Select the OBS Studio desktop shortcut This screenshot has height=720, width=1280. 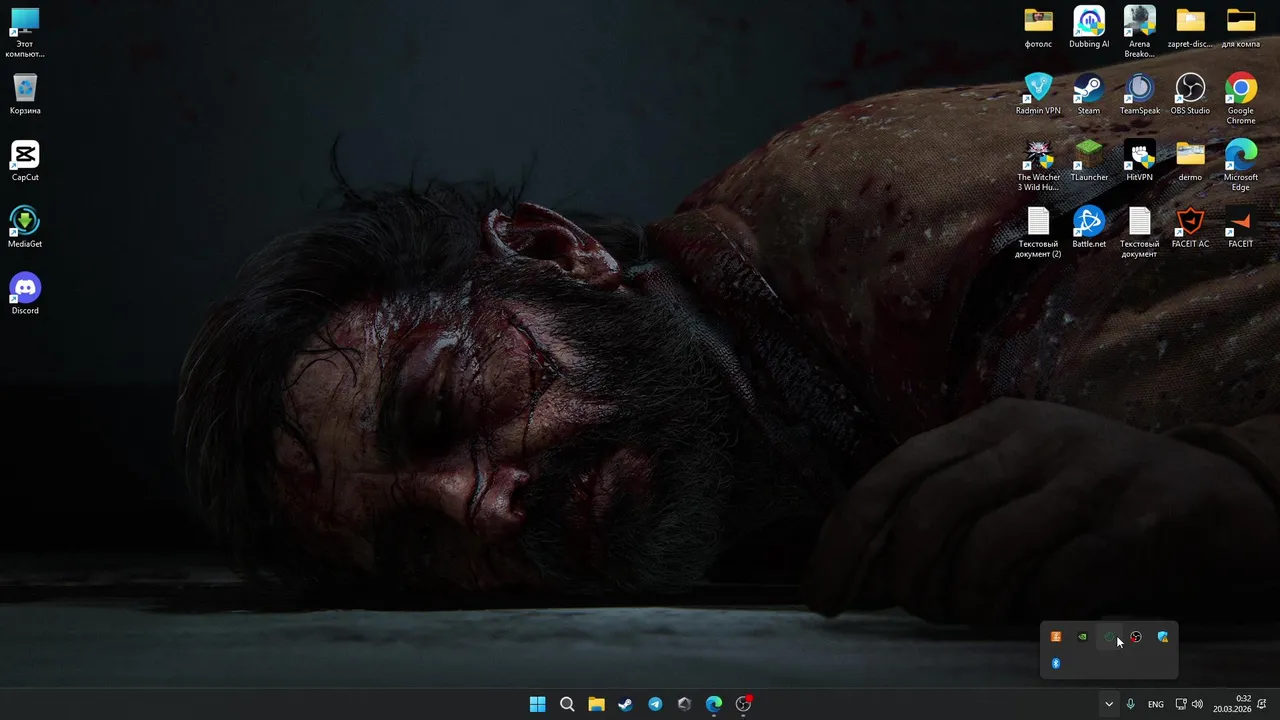click(1190, 94)
